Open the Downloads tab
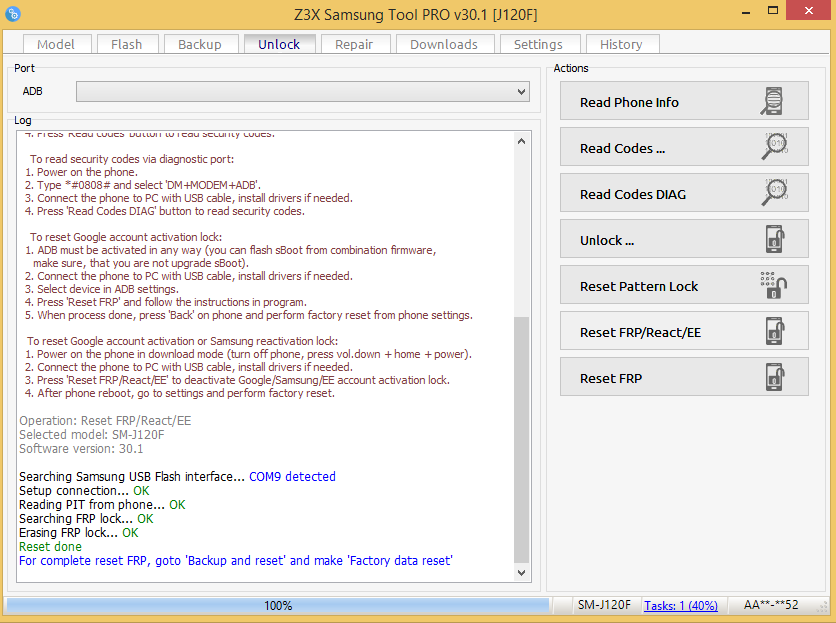The image size is (836, 623). pyautogui.click(x=444, y=44)
